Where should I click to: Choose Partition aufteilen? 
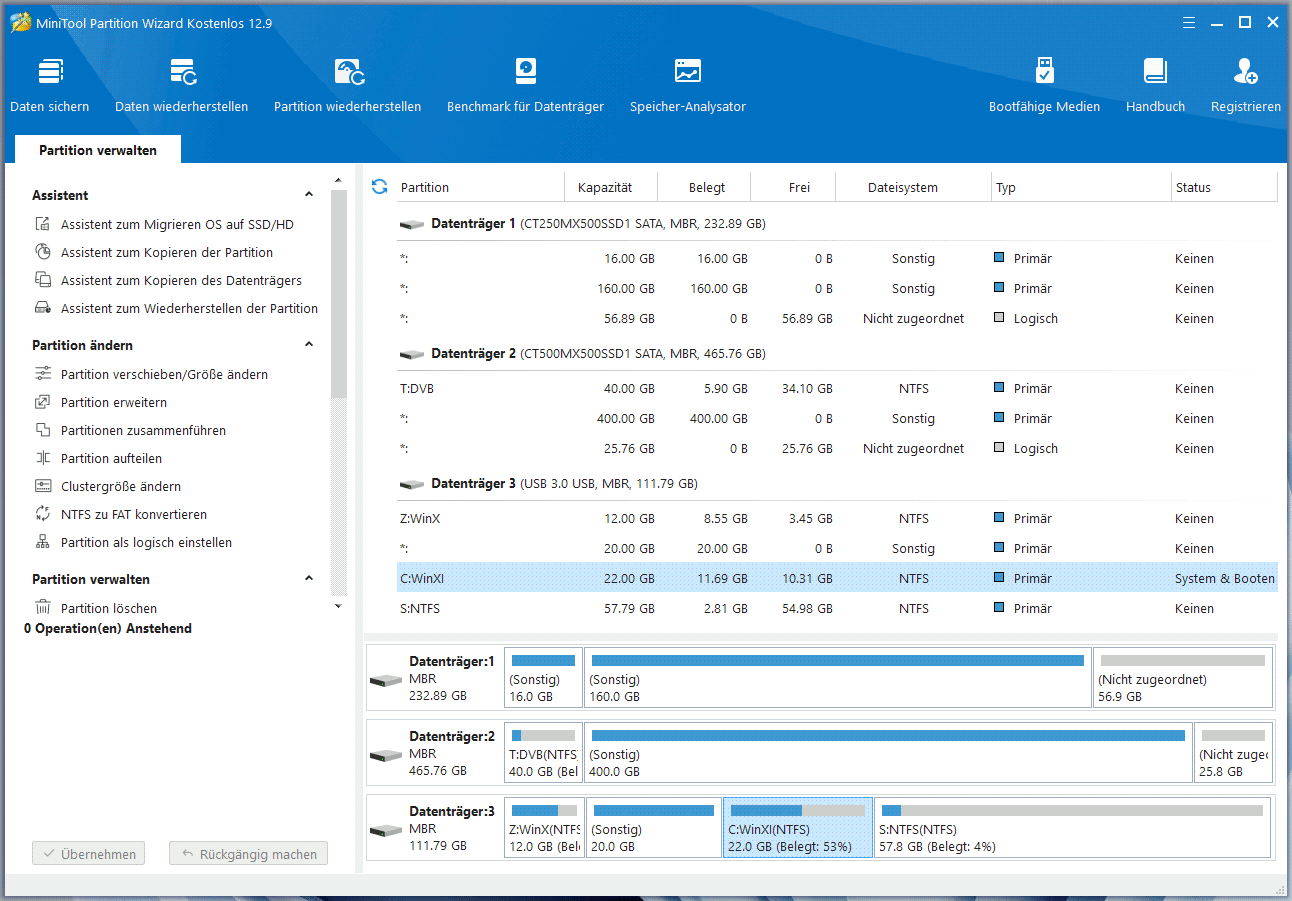pos(111,459)
